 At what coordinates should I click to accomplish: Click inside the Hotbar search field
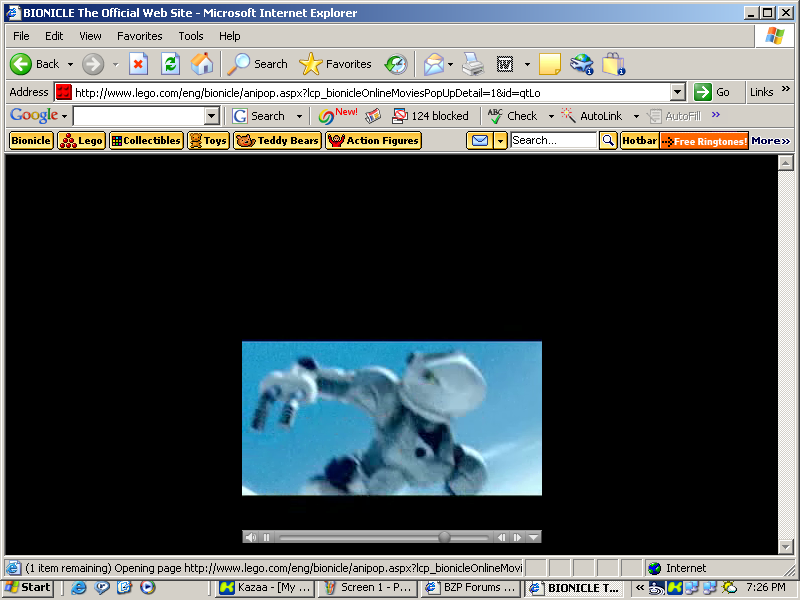pyautogui.click(x=553, y=140)
